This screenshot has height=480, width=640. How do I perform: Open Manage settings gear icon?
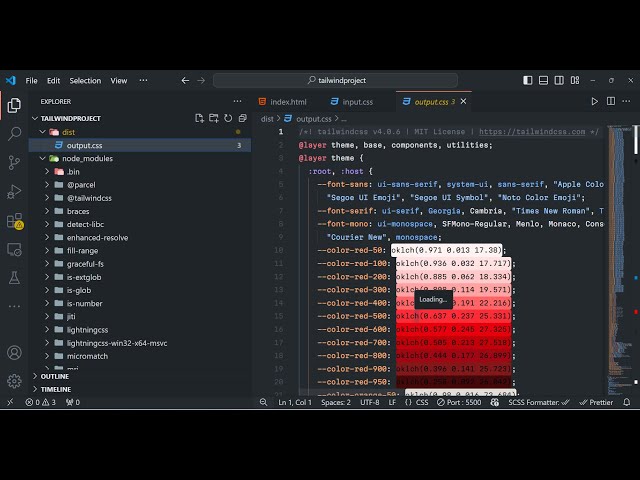click(14, 381)
